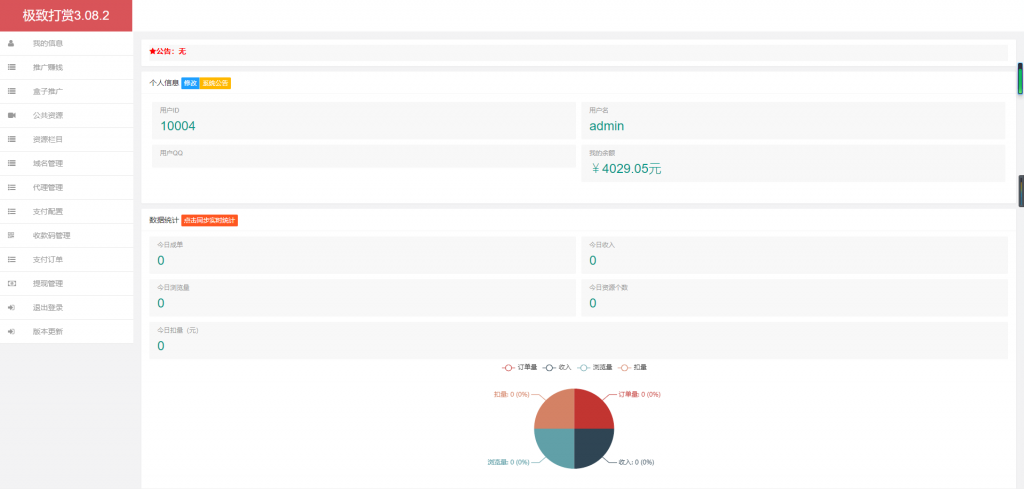
Task: Click the 个人信息 section heading
Action: pos(164,84)
